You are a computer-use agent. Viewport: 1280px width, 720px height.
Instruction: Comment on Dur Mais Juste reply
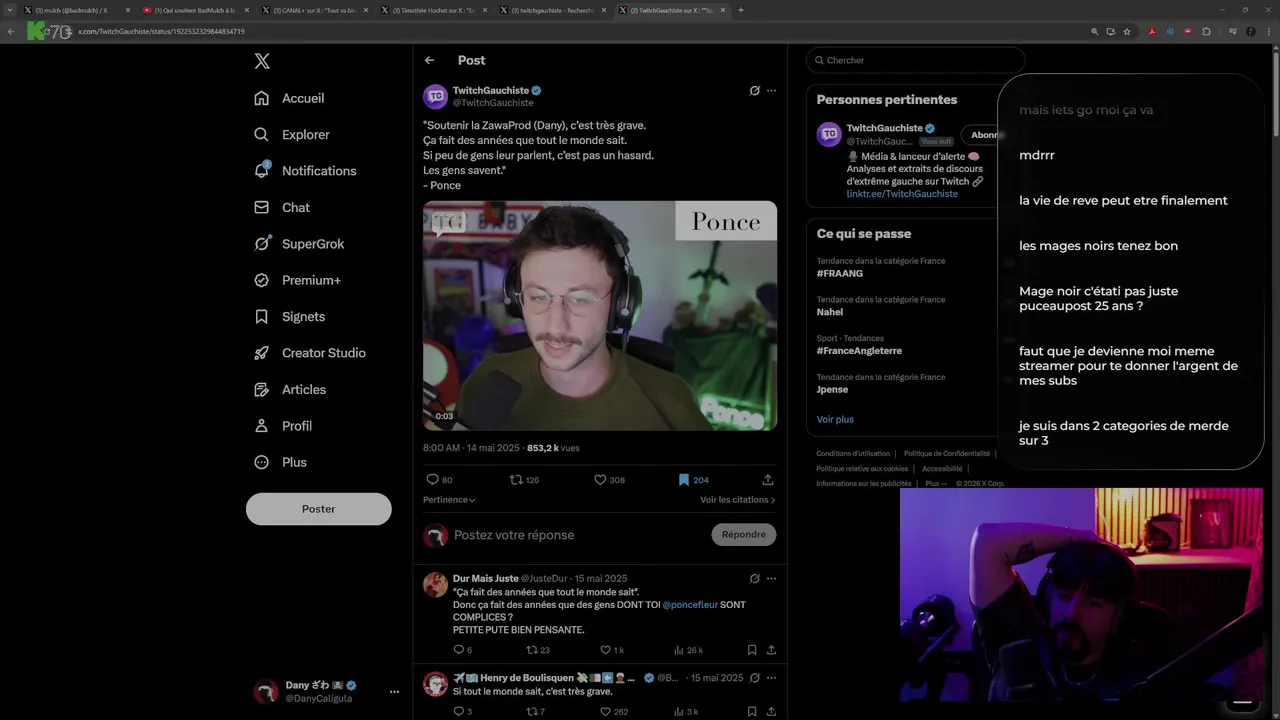click(x=462, y=650)
